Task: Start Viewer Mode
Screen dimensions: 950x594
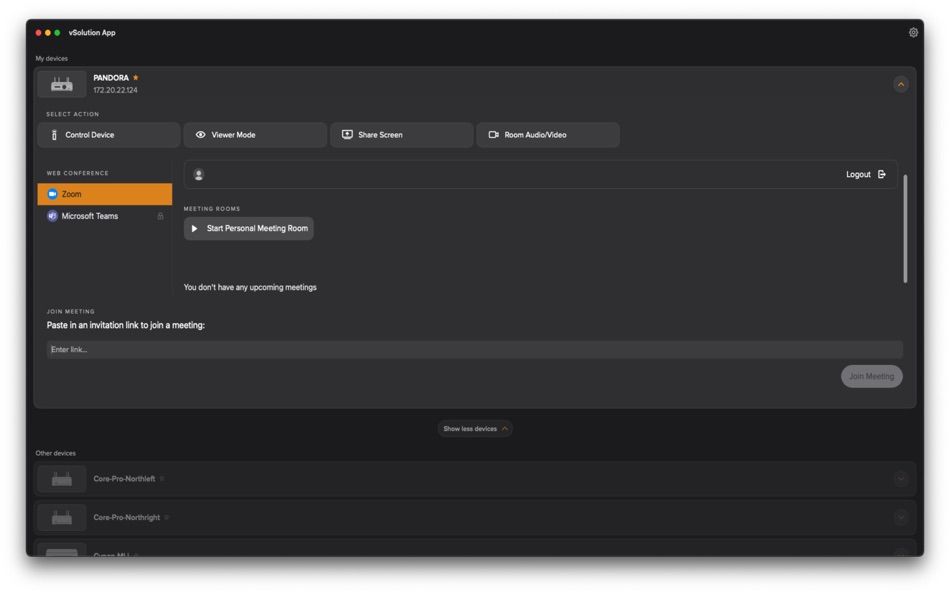Action: tap(255, 135)
